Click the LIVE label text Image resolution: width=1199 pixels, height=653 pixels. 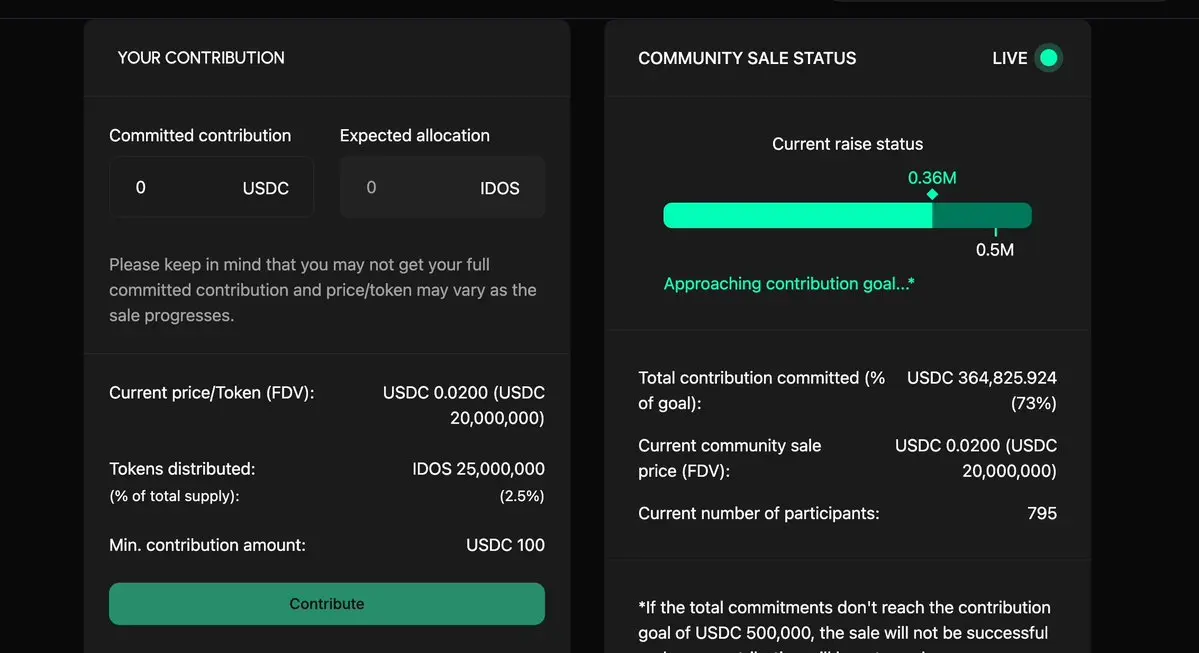(1009, 58)
